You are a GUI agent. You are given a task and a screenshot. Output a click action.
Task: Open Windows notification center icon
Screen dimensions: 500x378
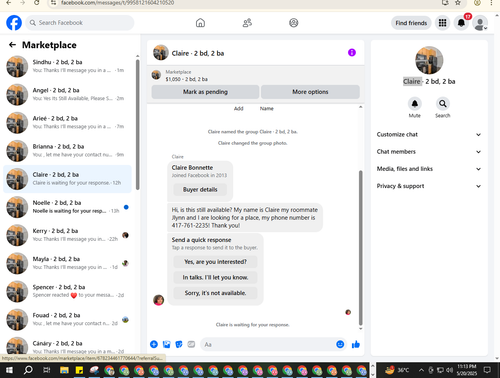click(x=487, y=370)
